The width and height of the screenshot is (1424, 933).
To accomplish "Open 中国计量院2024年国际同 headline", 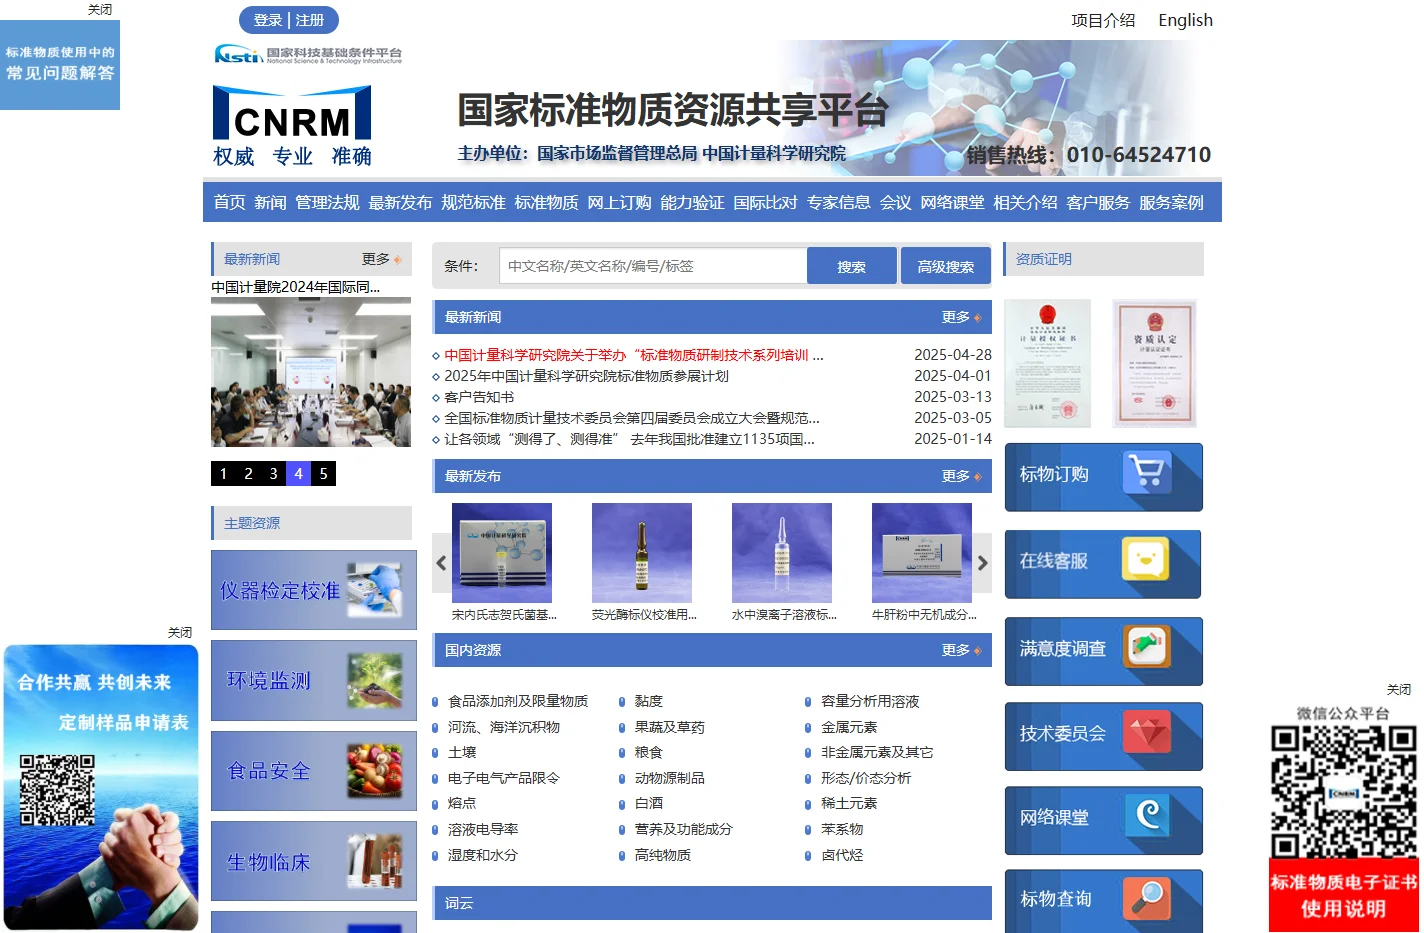I will click(296, 287).
